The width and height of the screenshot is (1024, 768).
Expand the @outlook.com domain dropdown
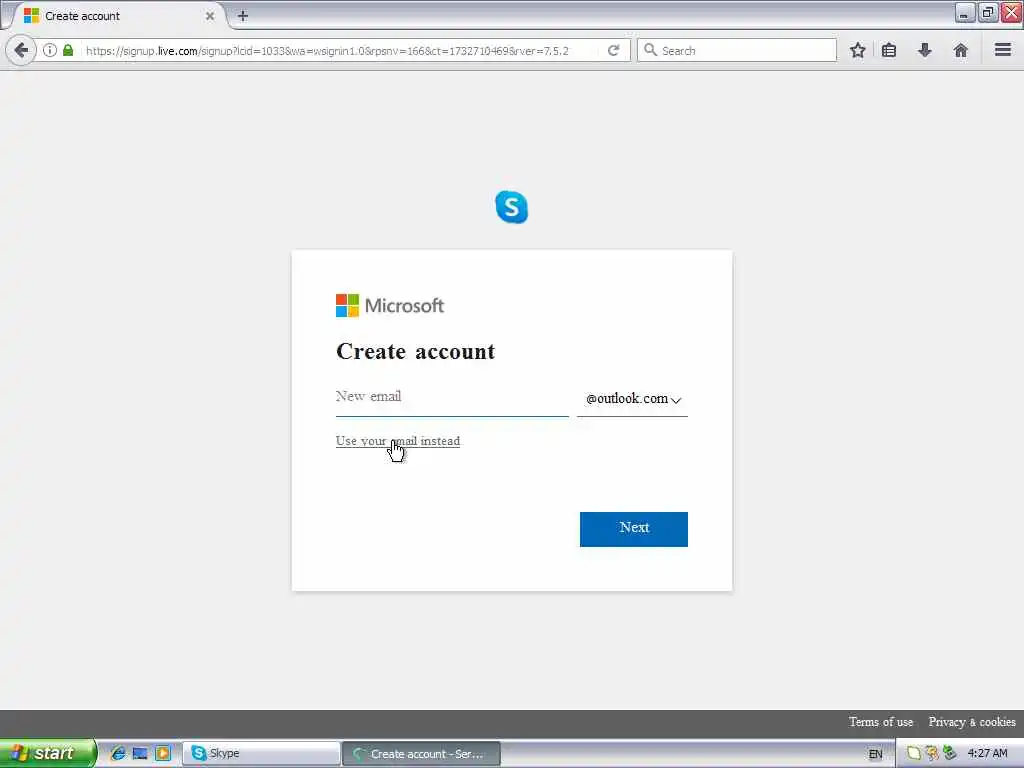pyautogui.click(x=632, y=398)
